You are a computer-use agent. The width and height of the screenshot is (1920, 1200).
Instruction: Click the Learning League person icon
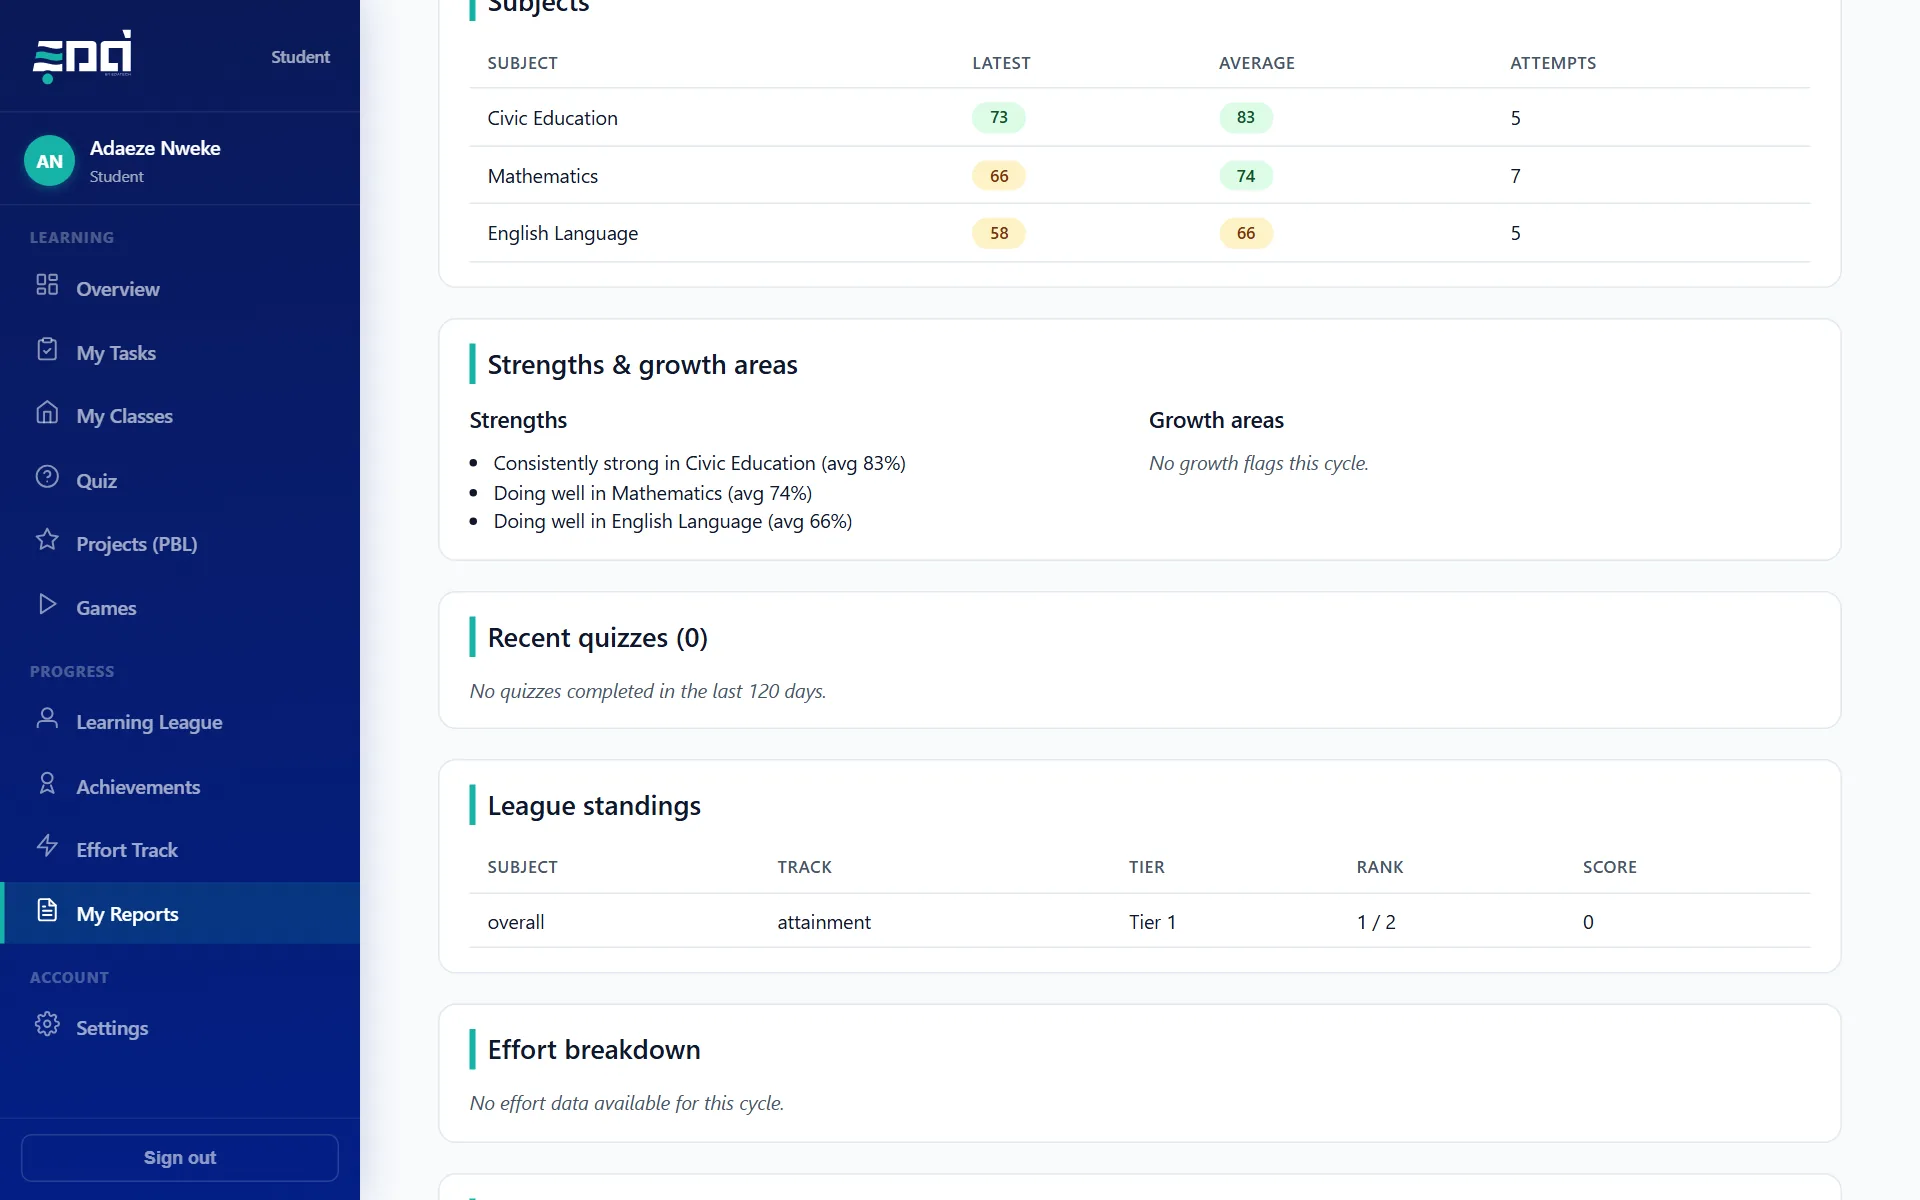(47, 718)
